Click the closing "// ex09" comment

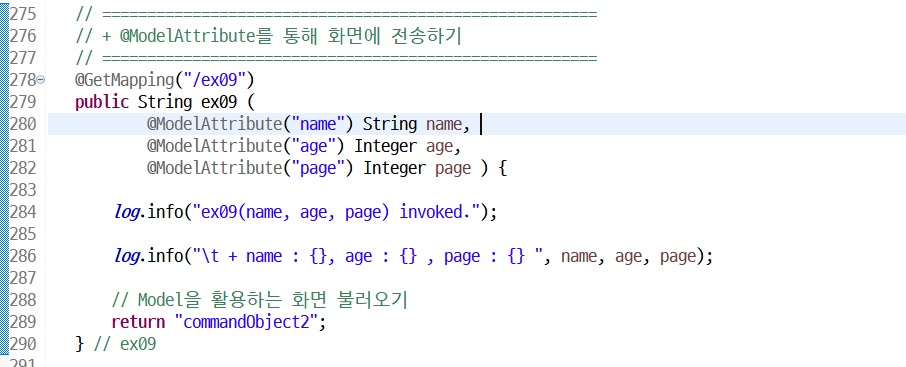pos(125,343)
